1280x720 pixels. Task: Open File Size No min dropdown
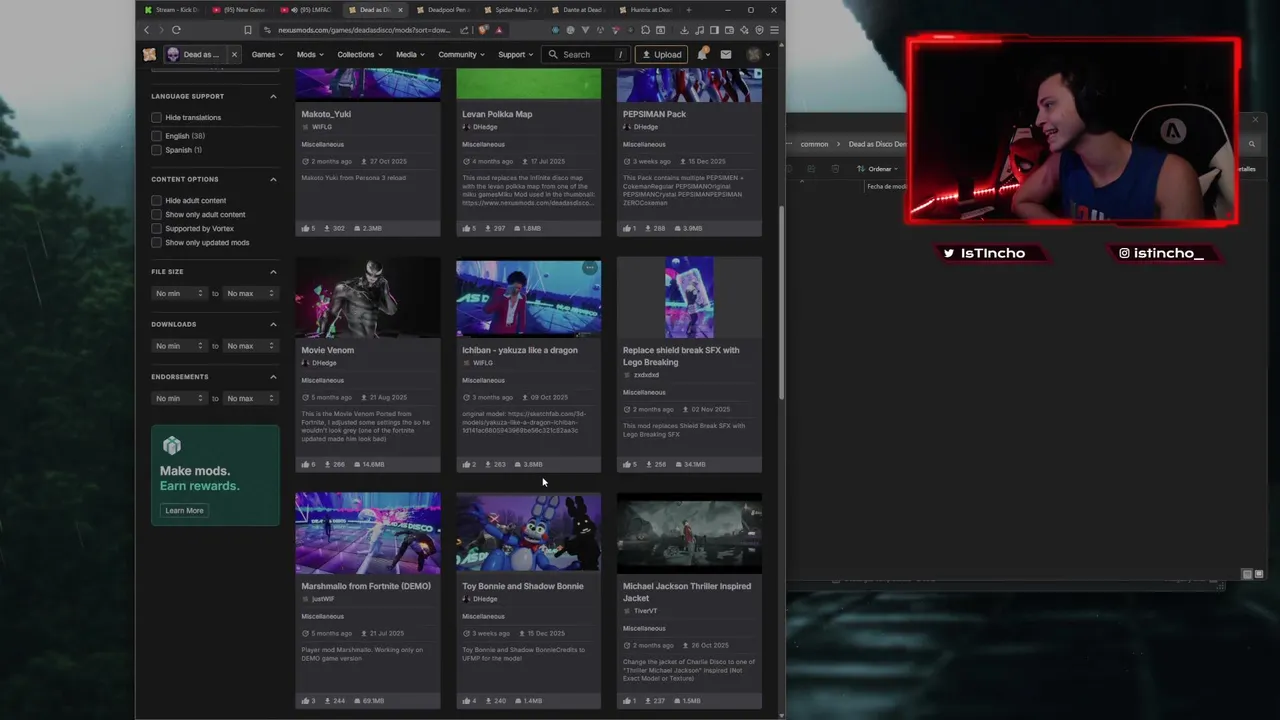(x=179, y=293)
